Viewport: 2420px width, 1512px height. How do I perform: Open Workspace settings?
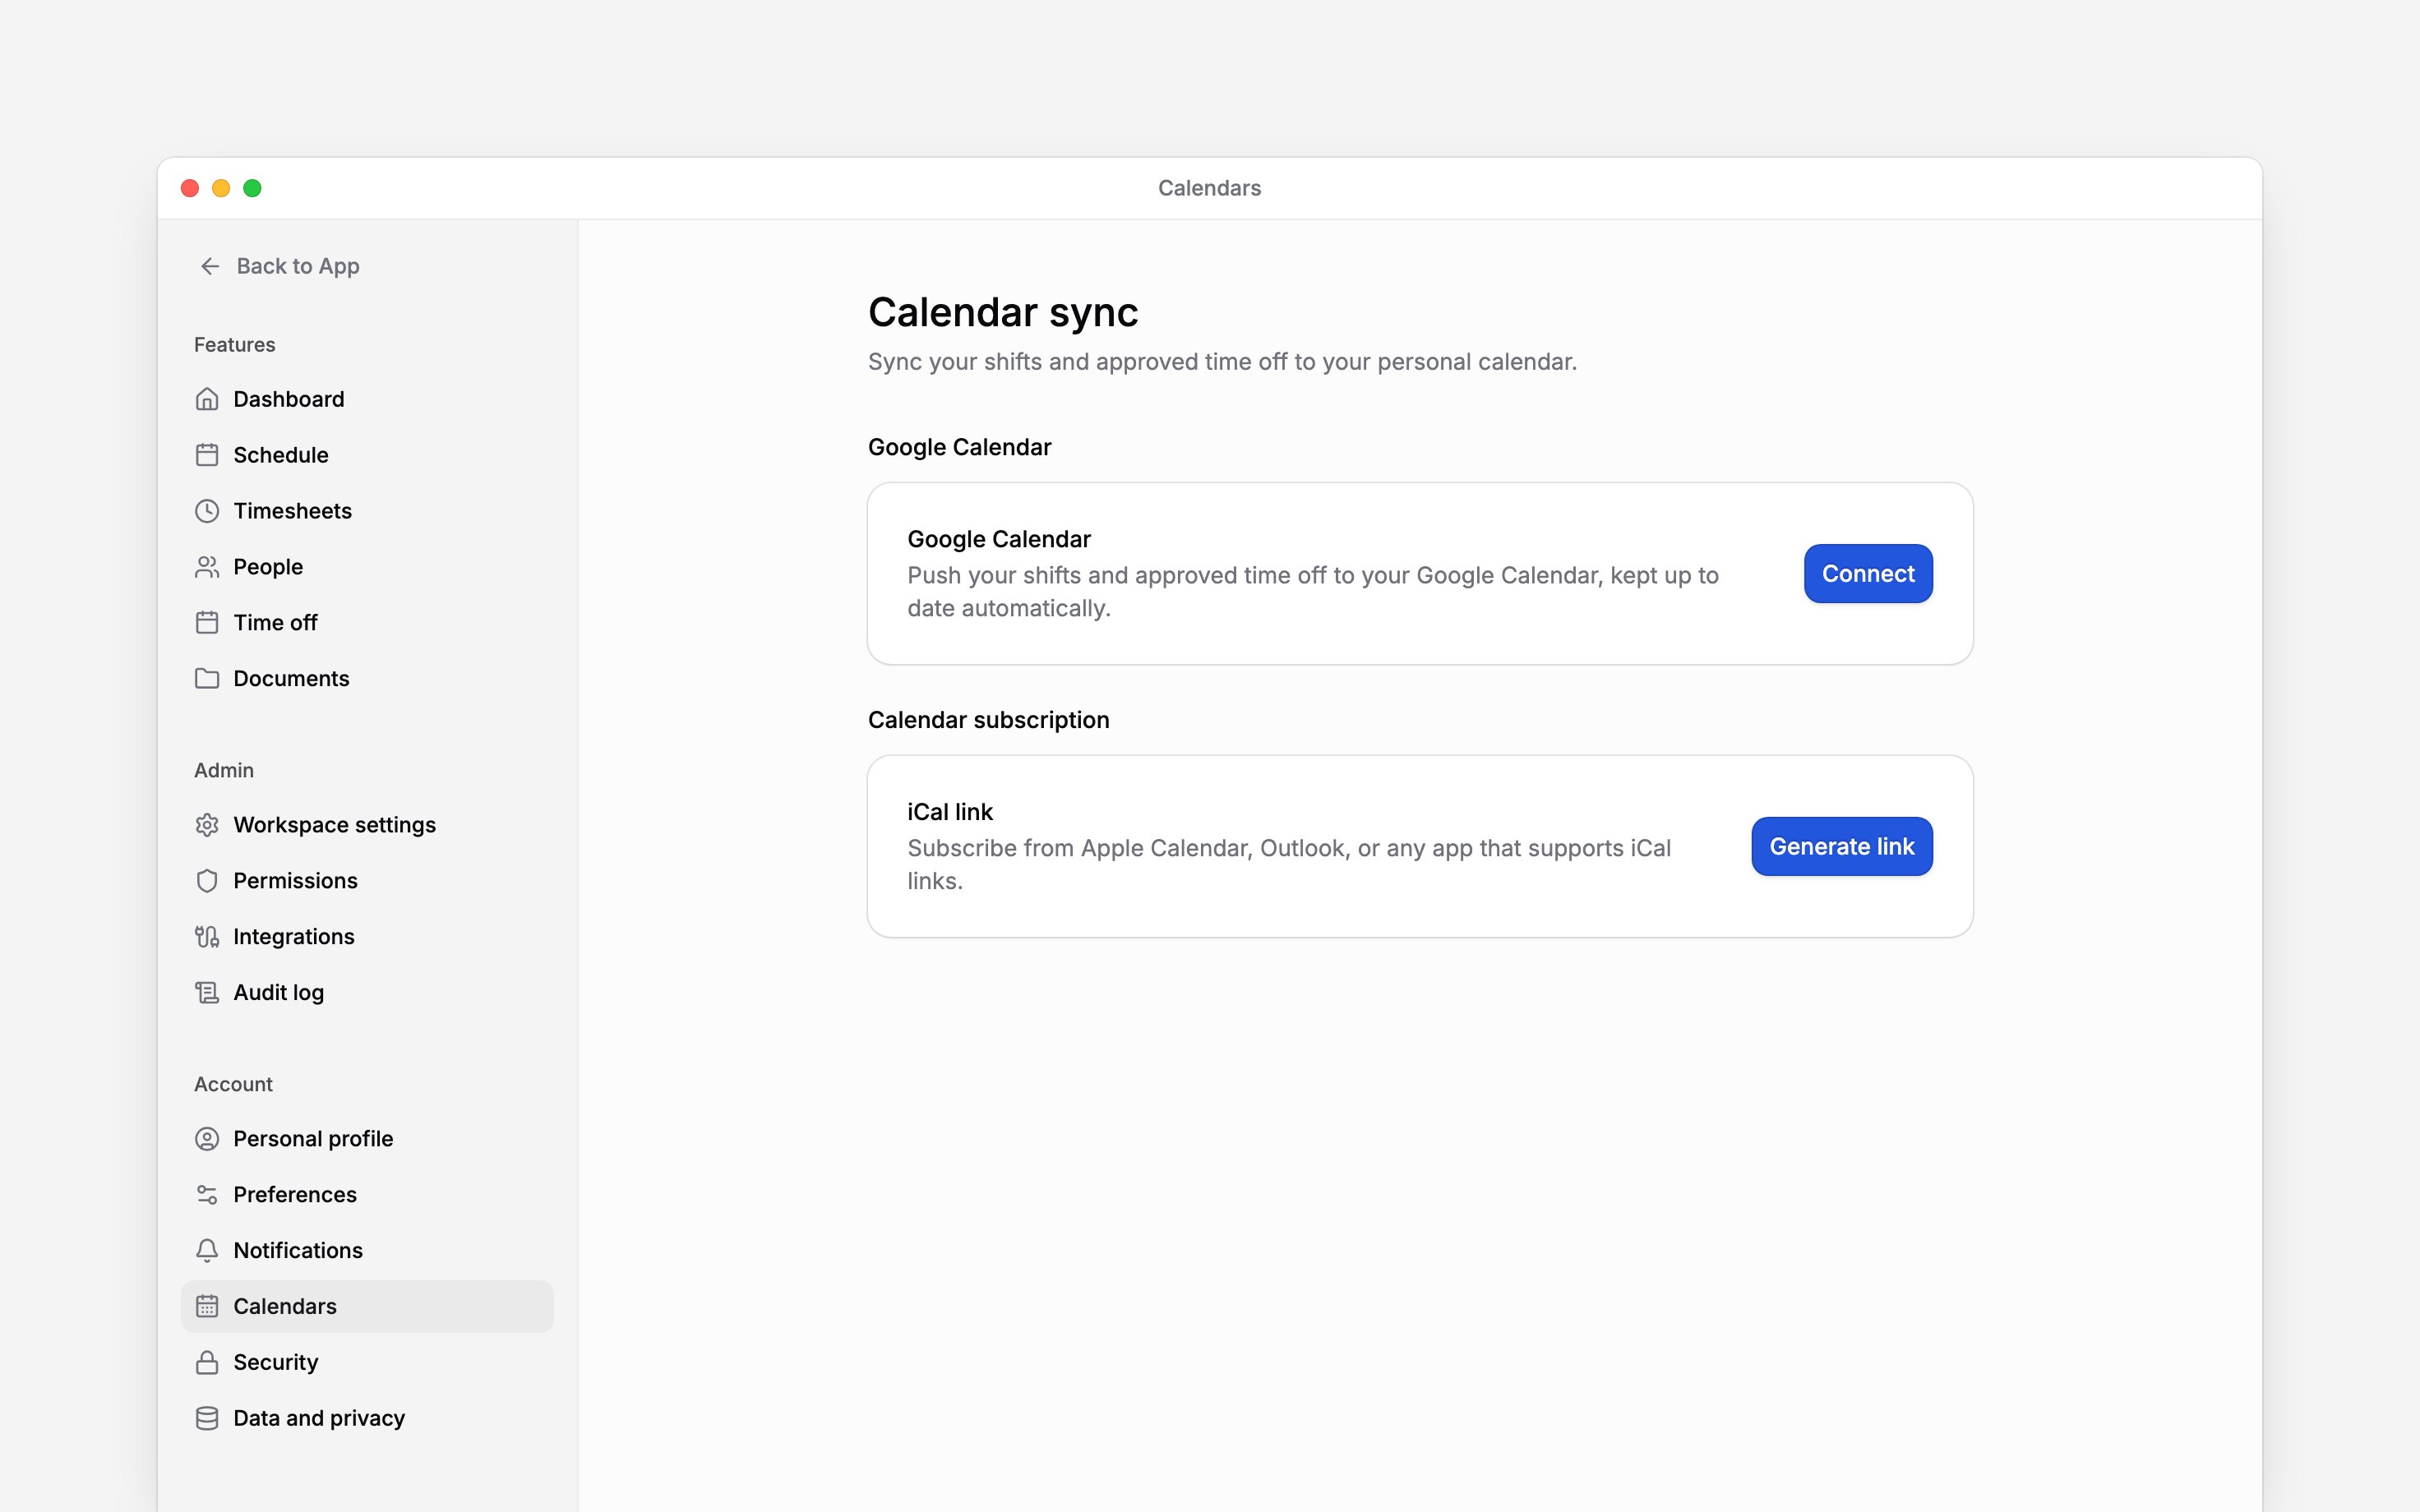pos(367,825)
